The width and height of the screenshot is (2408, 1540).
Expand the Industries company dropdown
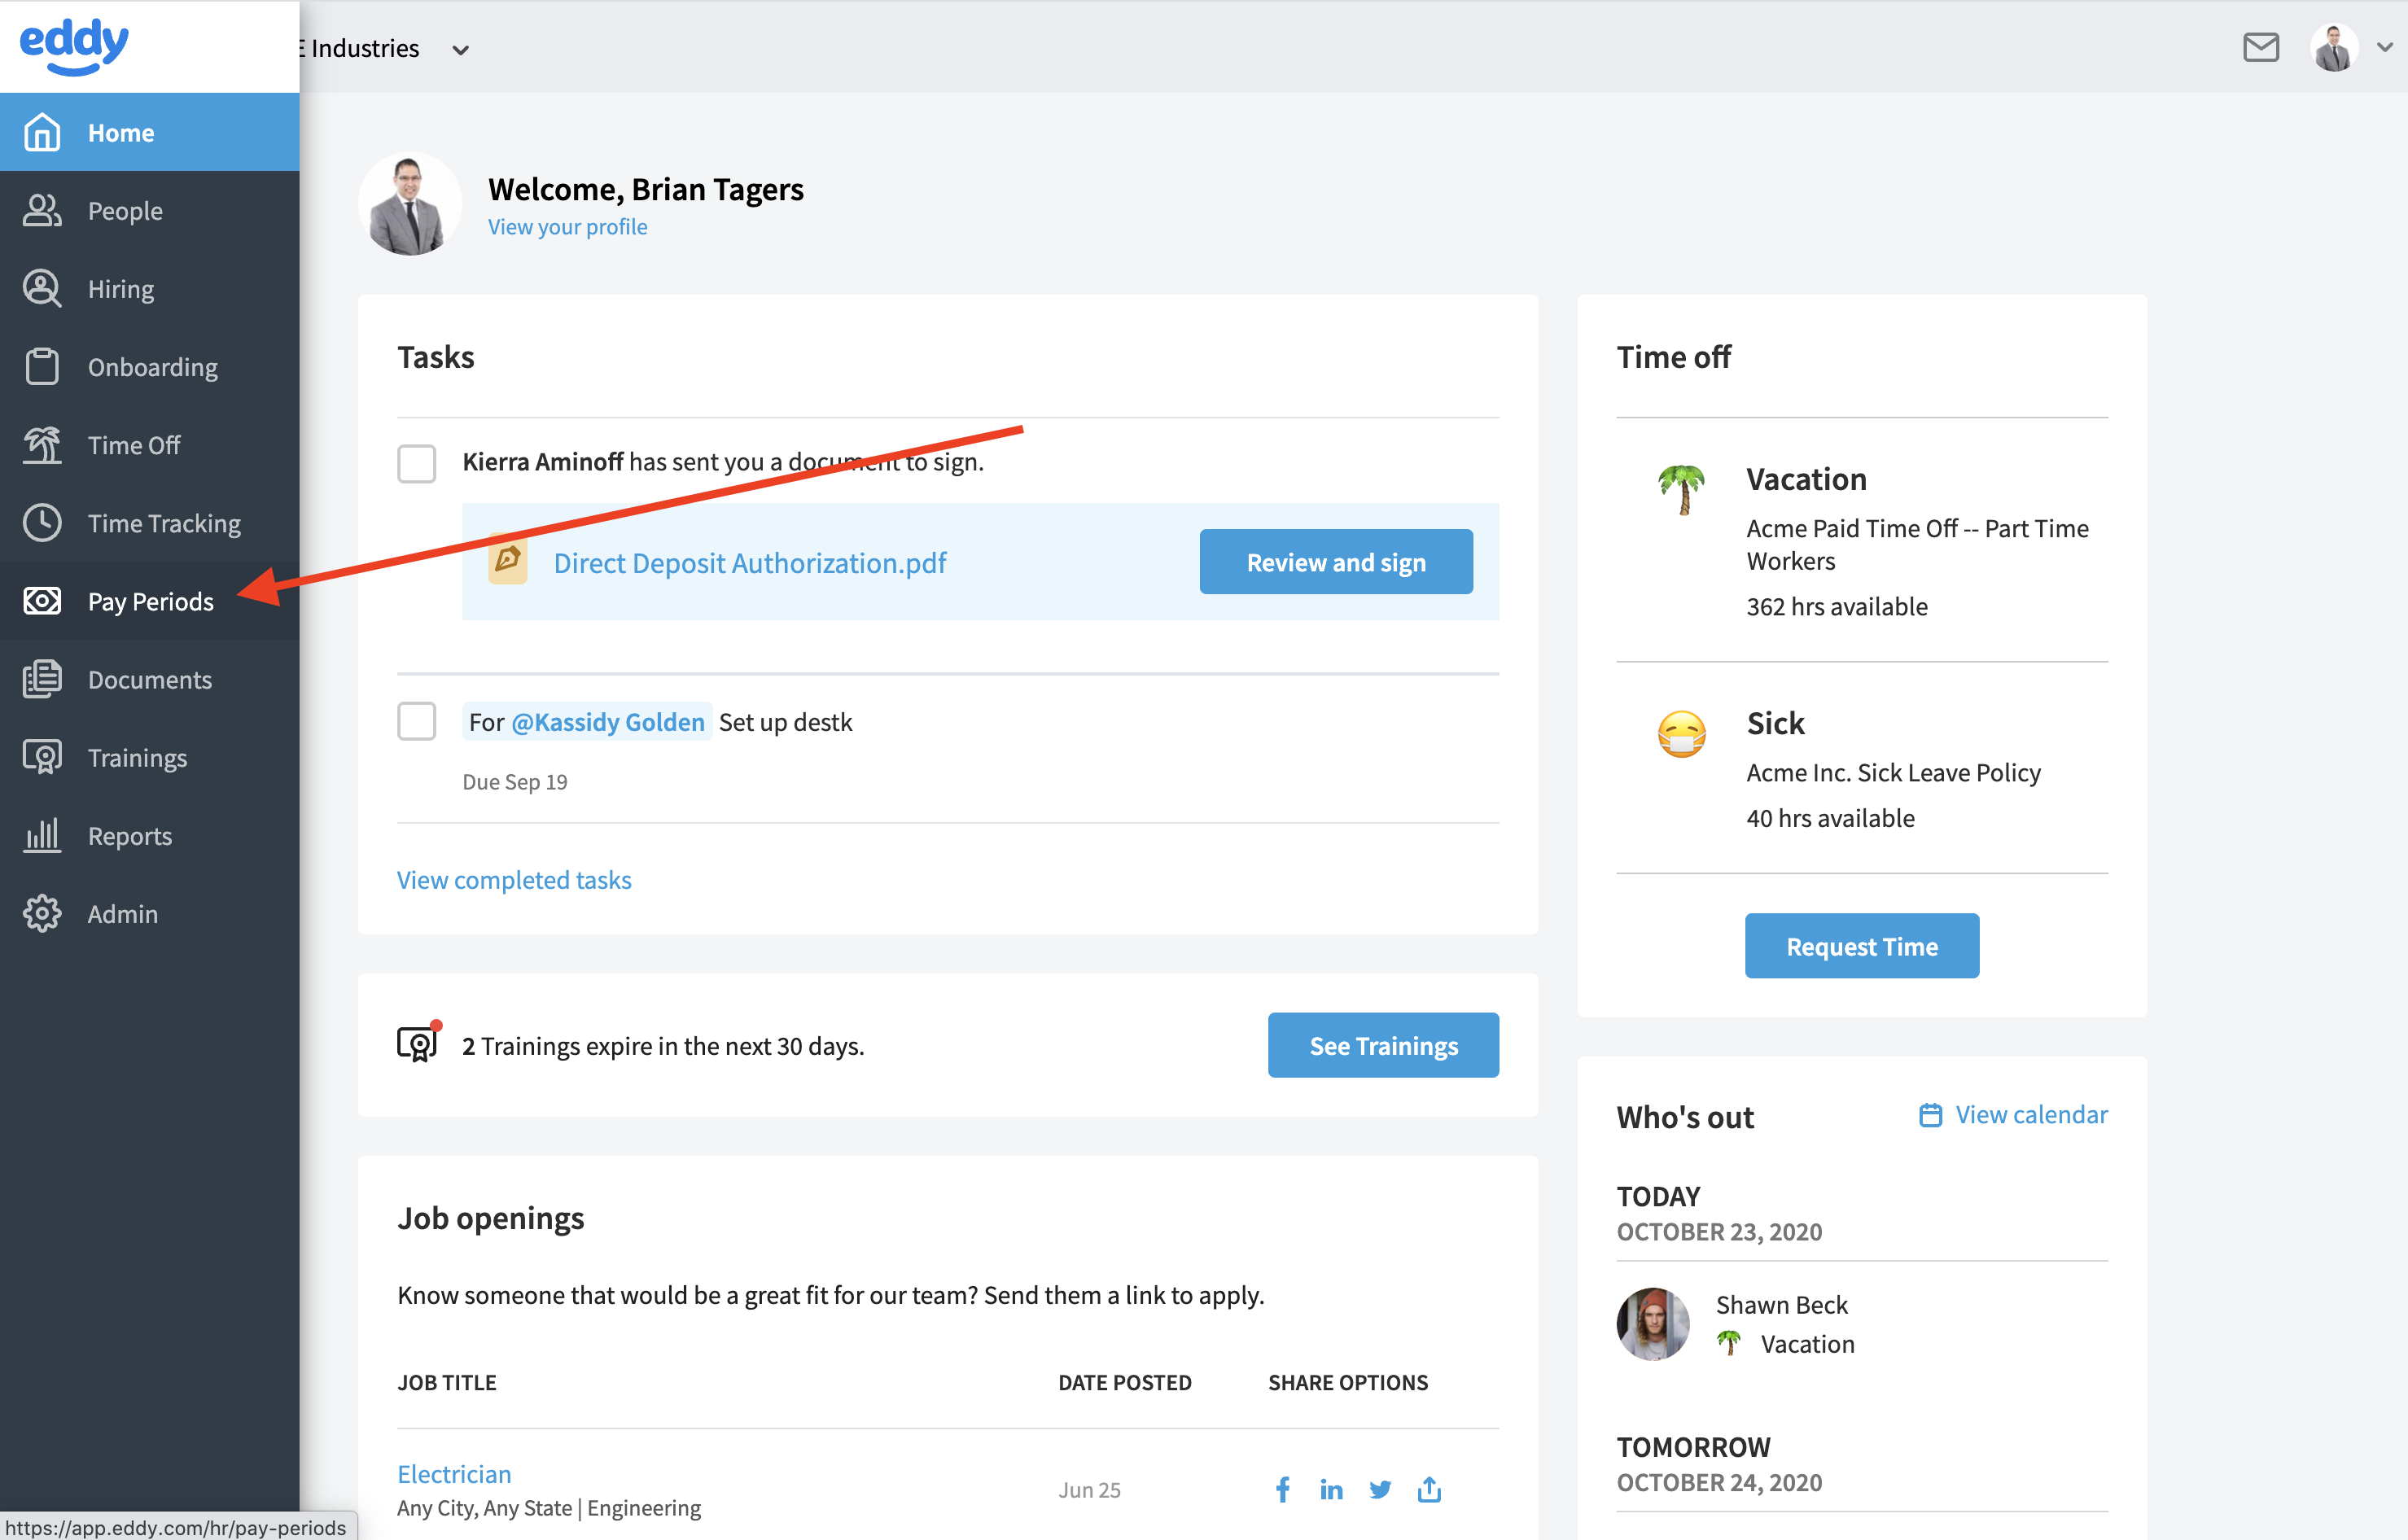click(x=460, y=50)
